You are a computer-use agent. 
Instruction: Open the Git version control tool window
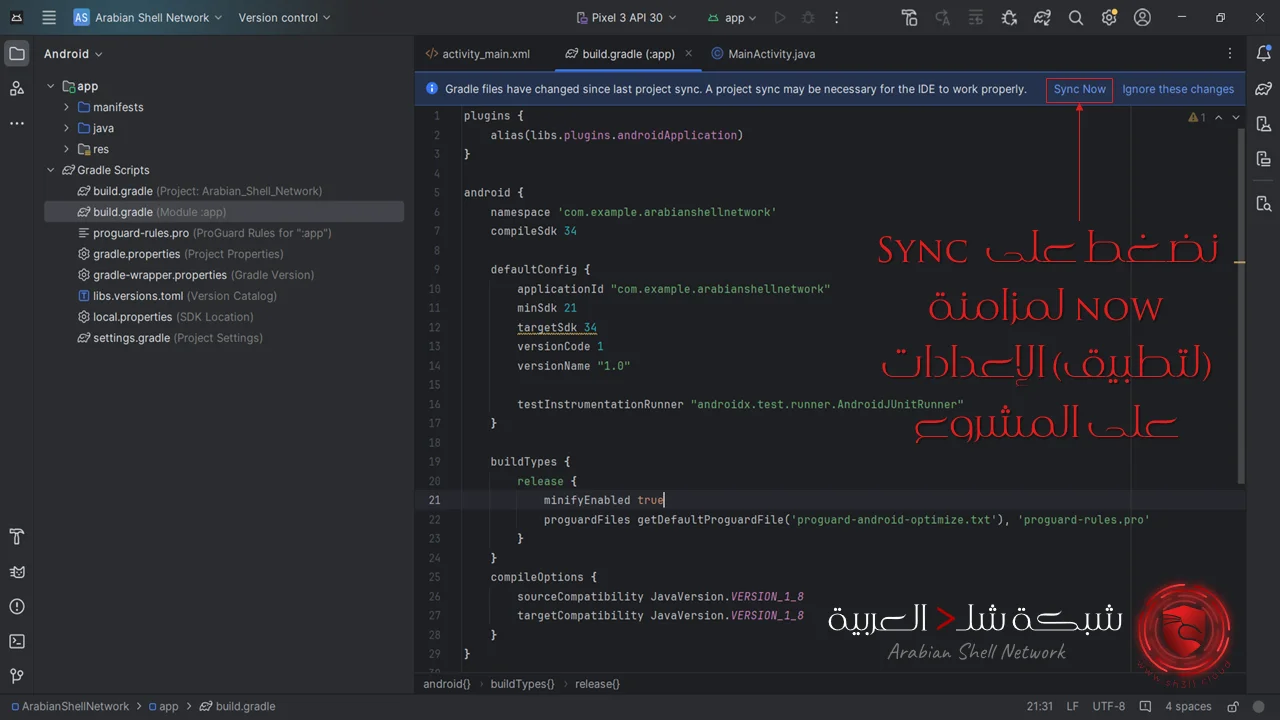(17, 677)
